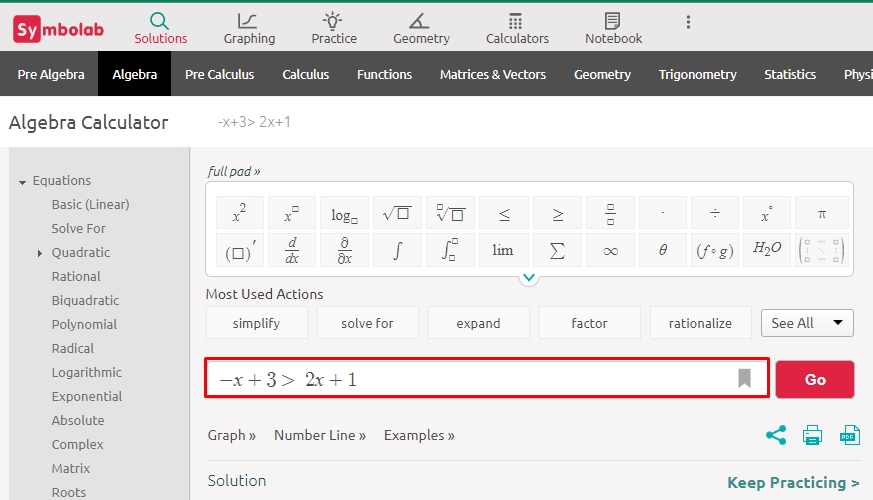
Task: Select Logarithmic in sidebar
Action: 86,372
